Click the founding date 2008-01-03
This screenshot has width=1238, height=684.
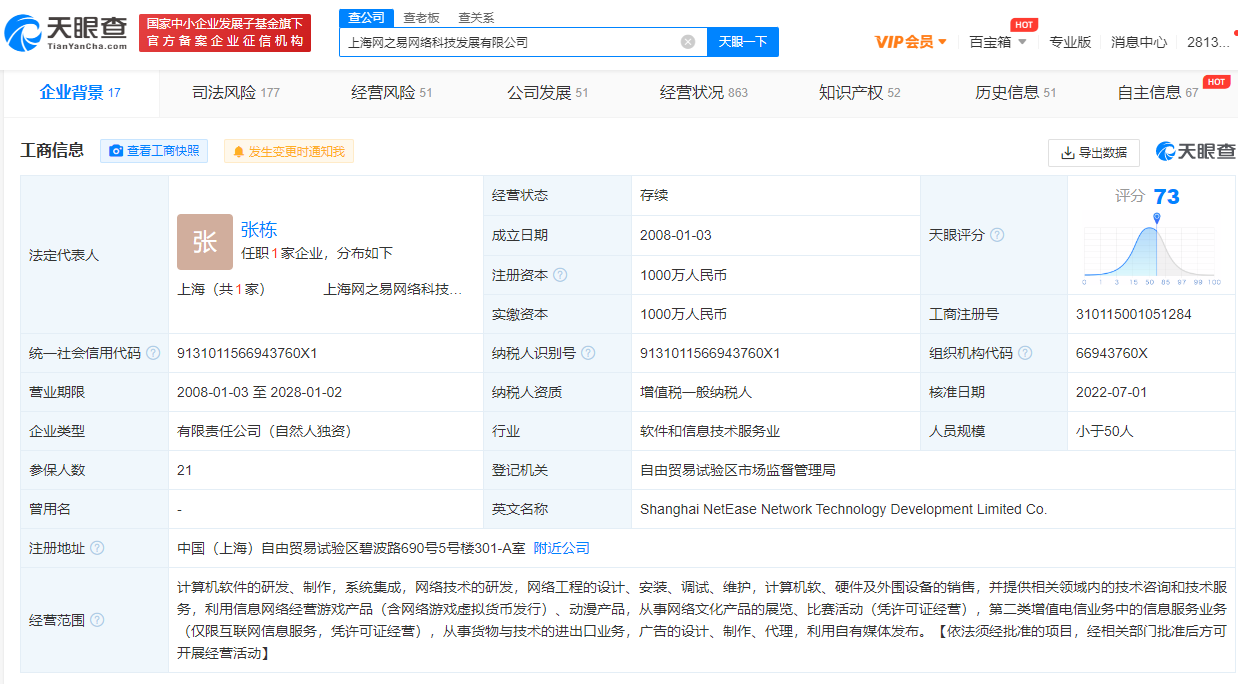676,235
